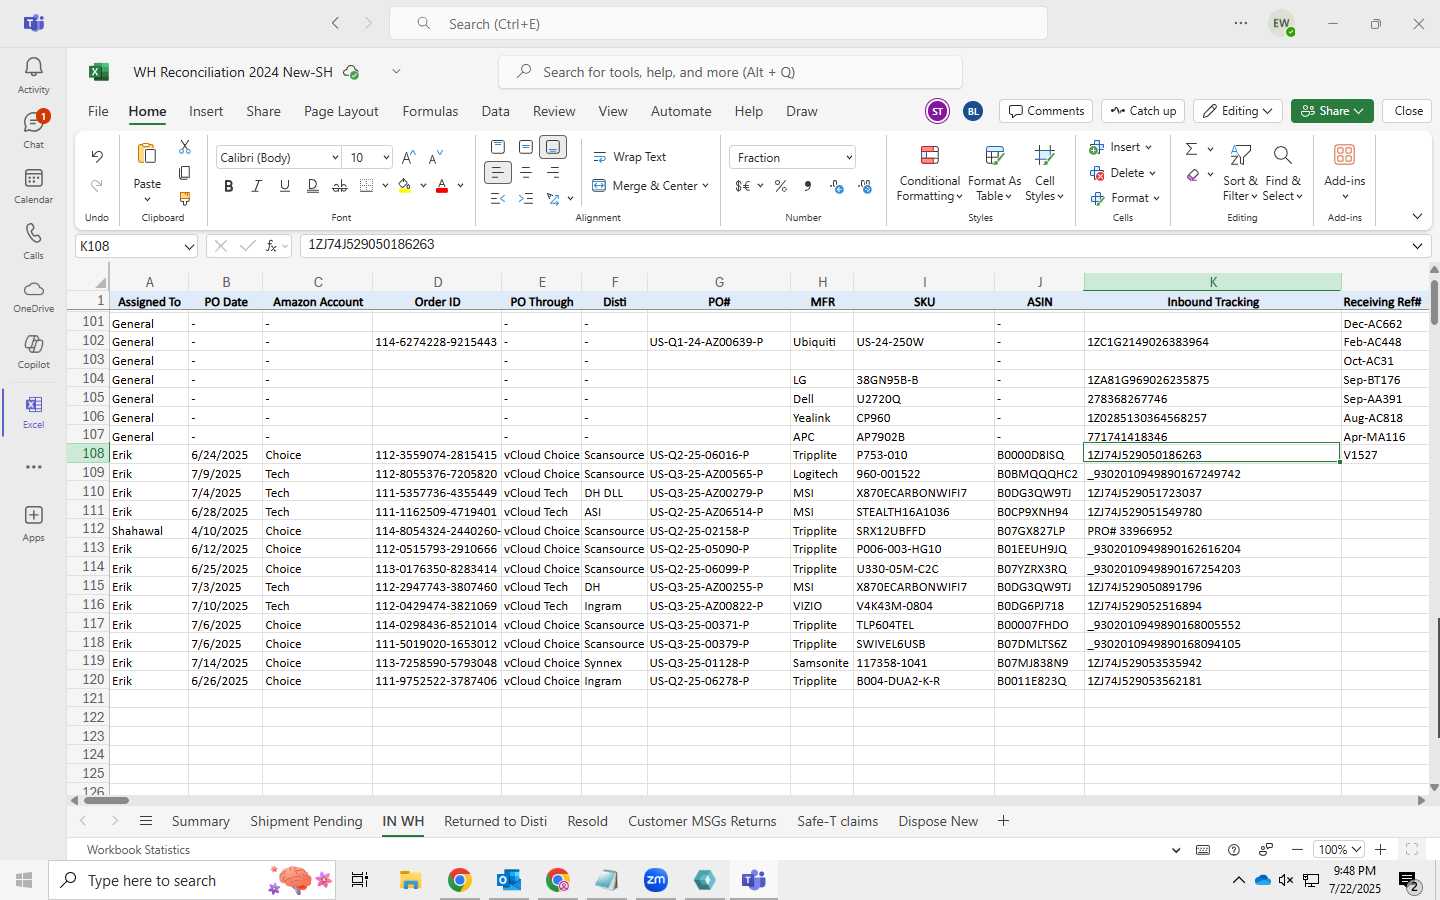Click the Zoom app icon in taskbar
Screen dimensions: 1440x900
point(656,880)
